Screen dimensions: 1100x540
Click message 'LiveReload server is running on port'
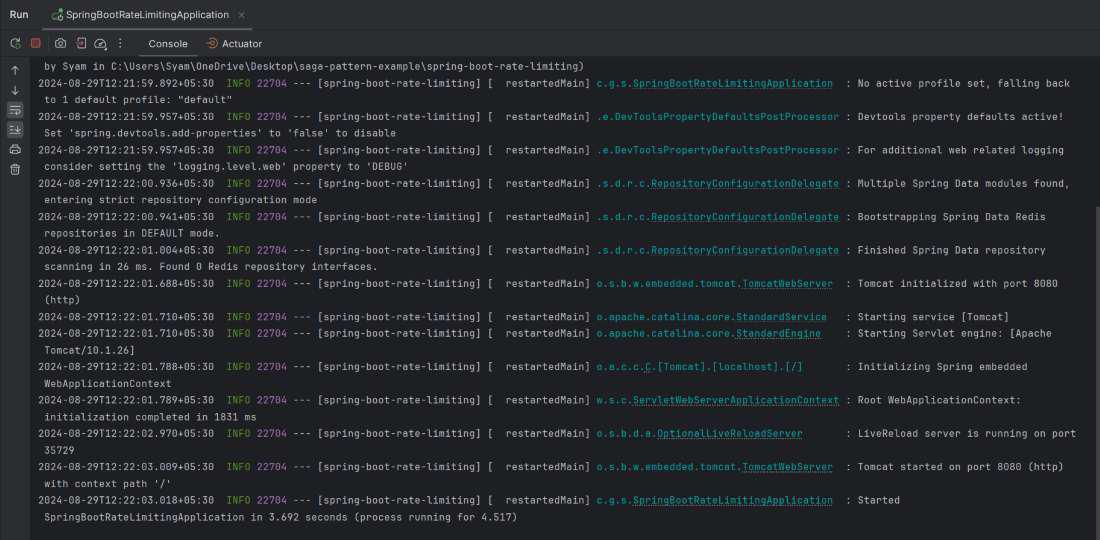(967, 433)
